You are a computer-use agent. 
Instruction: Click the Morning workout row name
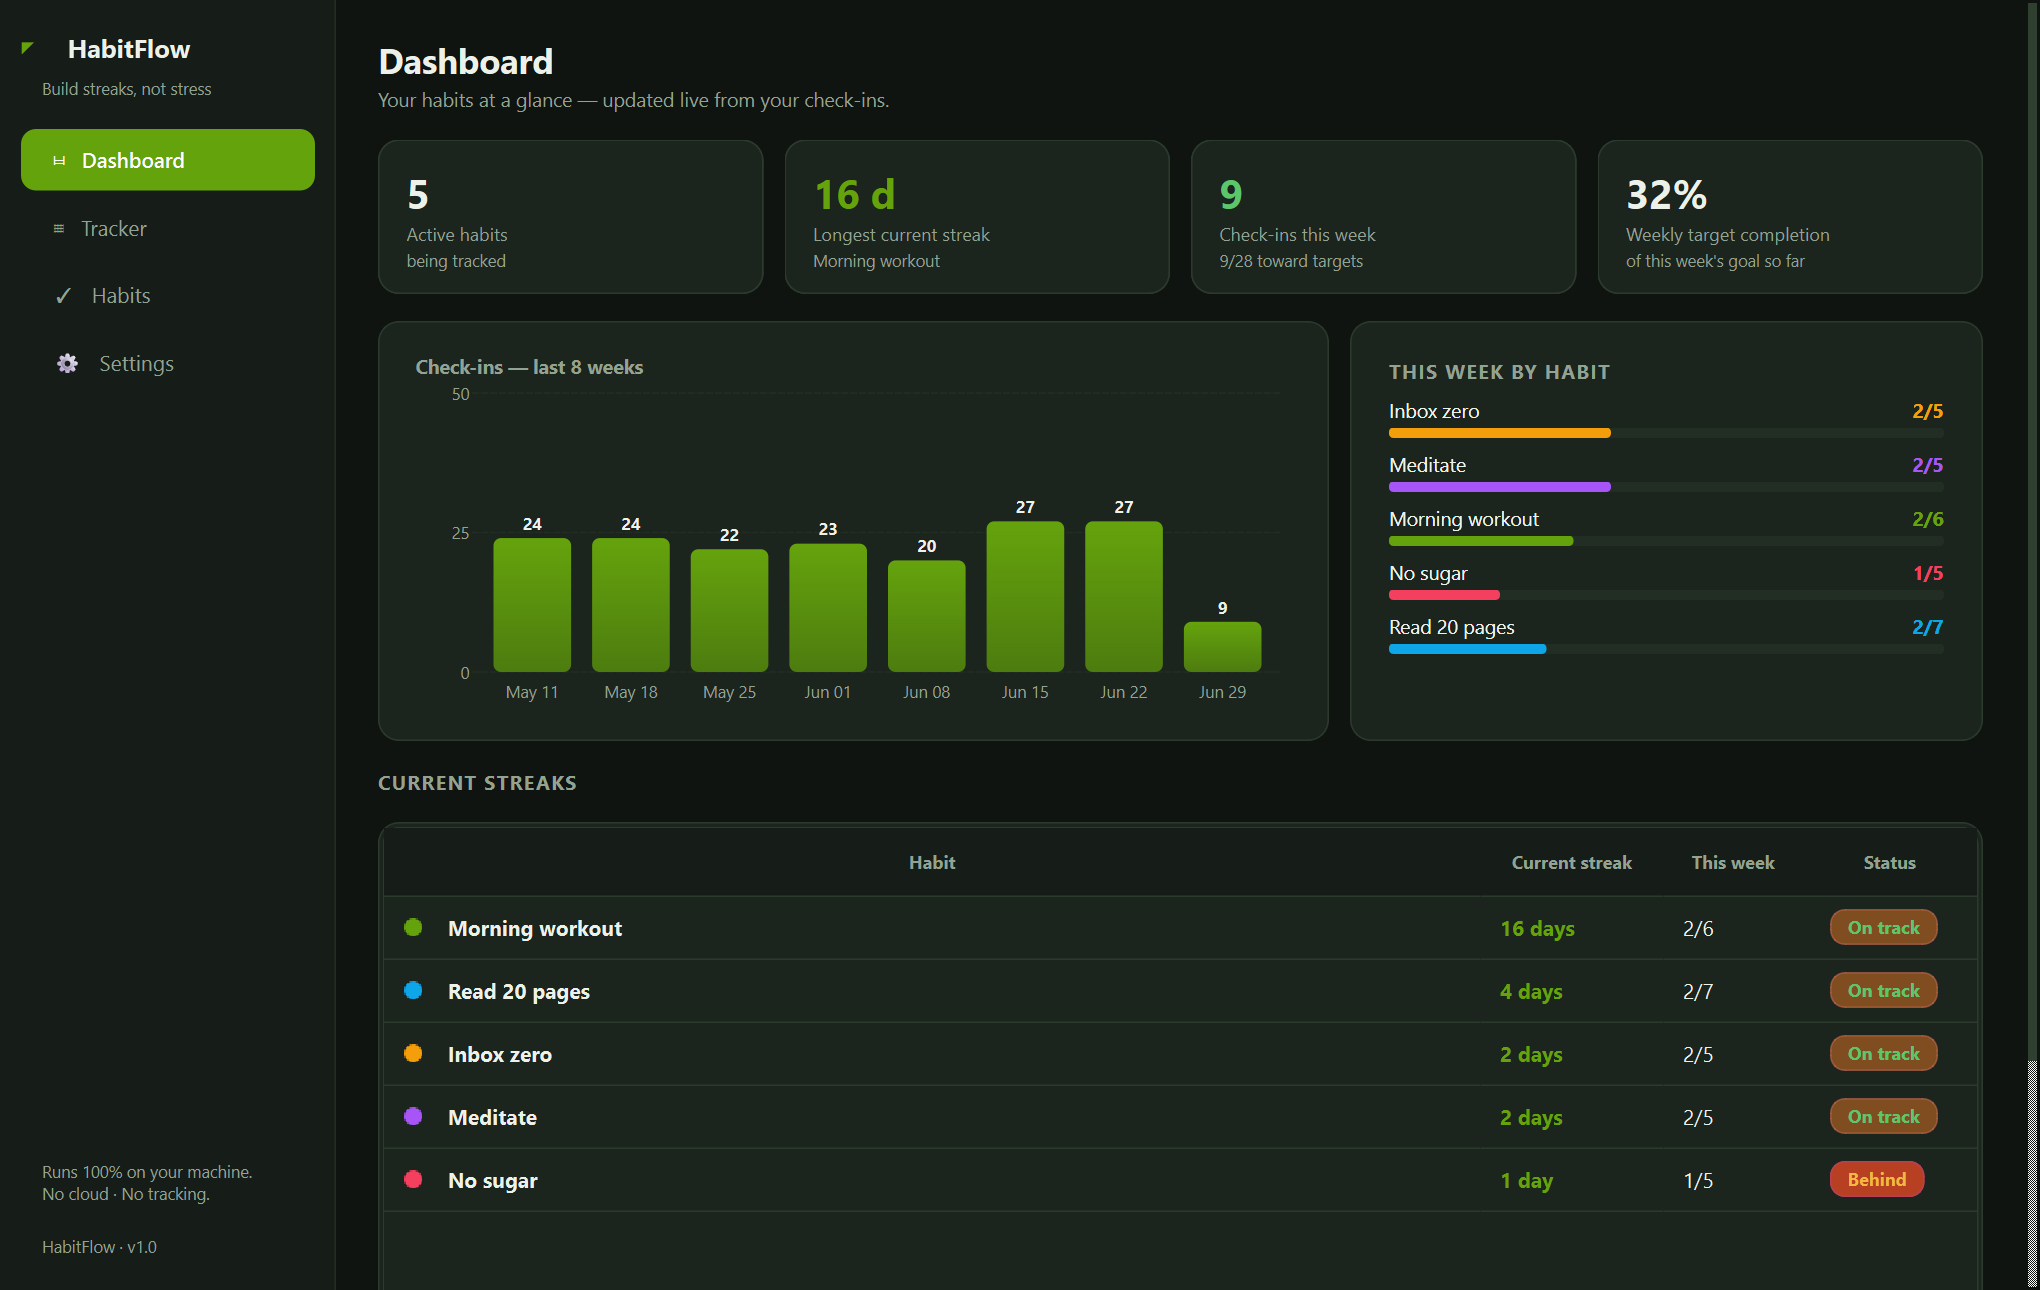point(535,928)
